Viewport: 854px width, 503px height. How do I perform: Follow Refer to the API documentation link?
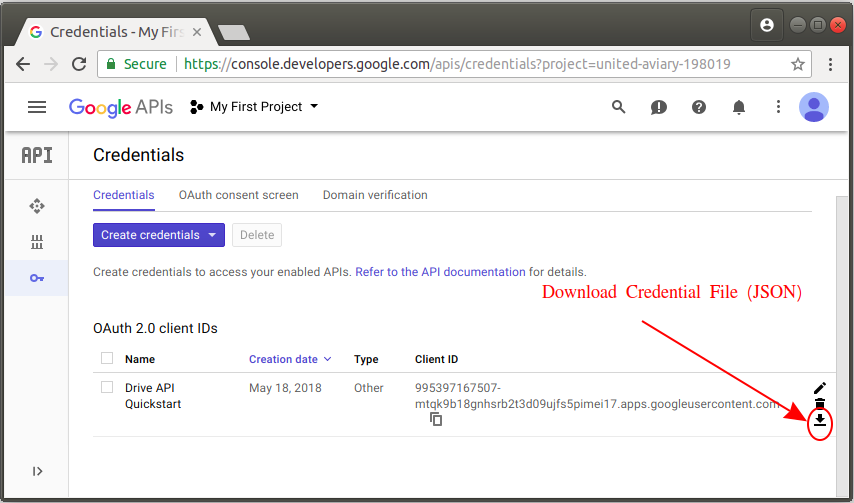440,272
